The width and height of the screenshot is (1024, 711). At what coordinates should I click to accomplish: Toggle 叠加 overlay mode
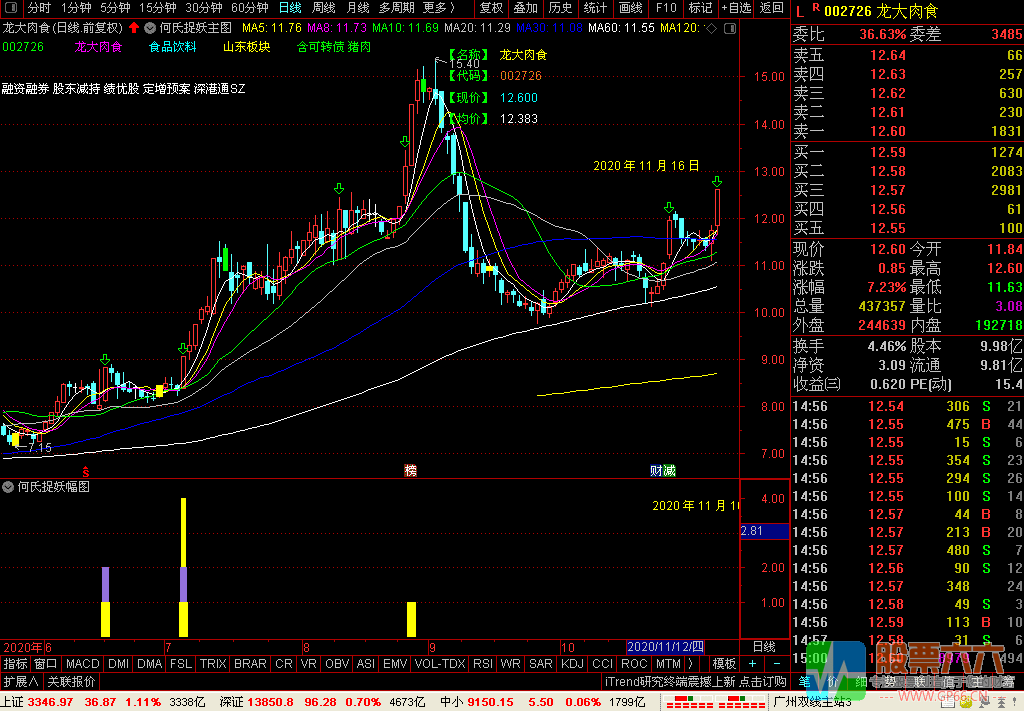(x=526, y=8)
